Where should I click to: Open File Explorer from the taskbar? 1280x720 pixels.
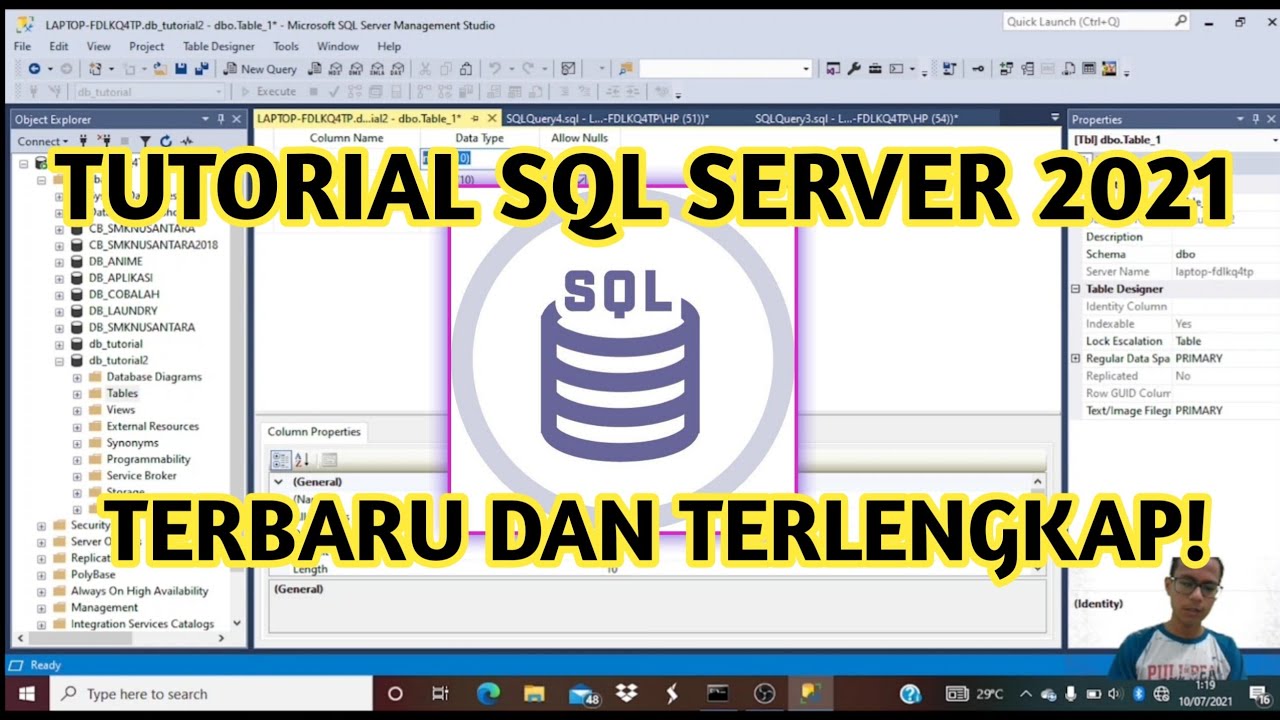(535, 693)
